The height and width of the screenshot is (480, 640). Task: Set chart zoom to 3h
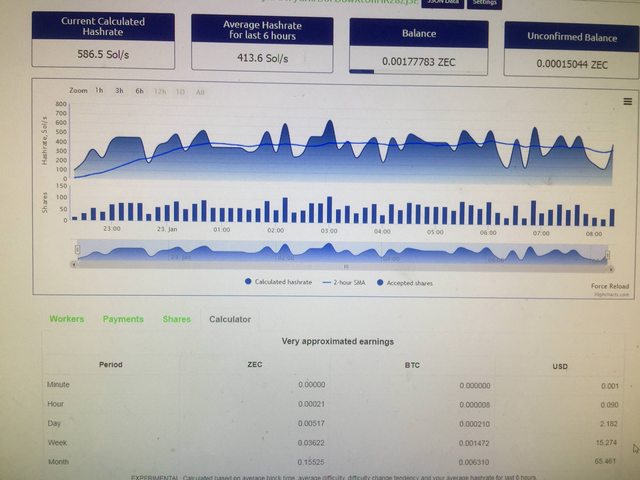coord(119,91)
